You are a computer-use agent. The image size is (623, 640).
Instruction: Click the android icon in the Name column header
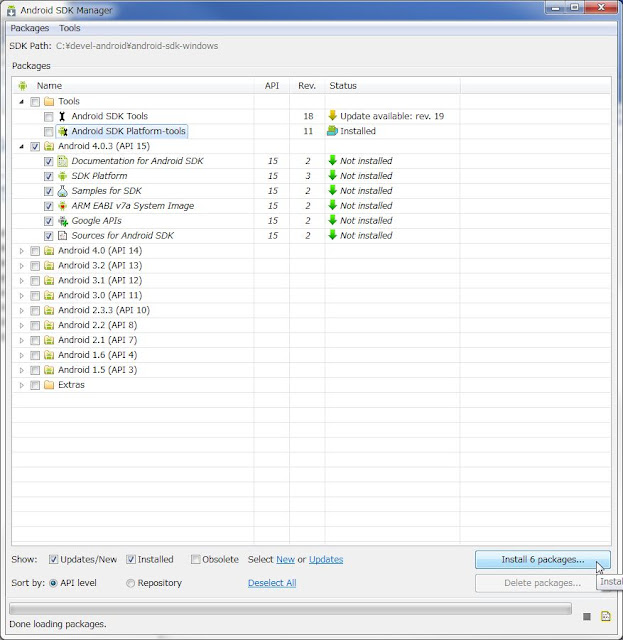23,86
